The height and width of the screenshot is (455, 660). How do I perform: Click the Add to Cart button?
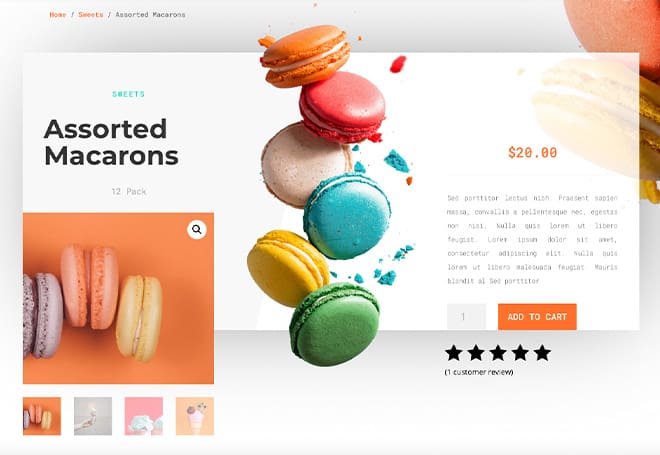[537, 317]
